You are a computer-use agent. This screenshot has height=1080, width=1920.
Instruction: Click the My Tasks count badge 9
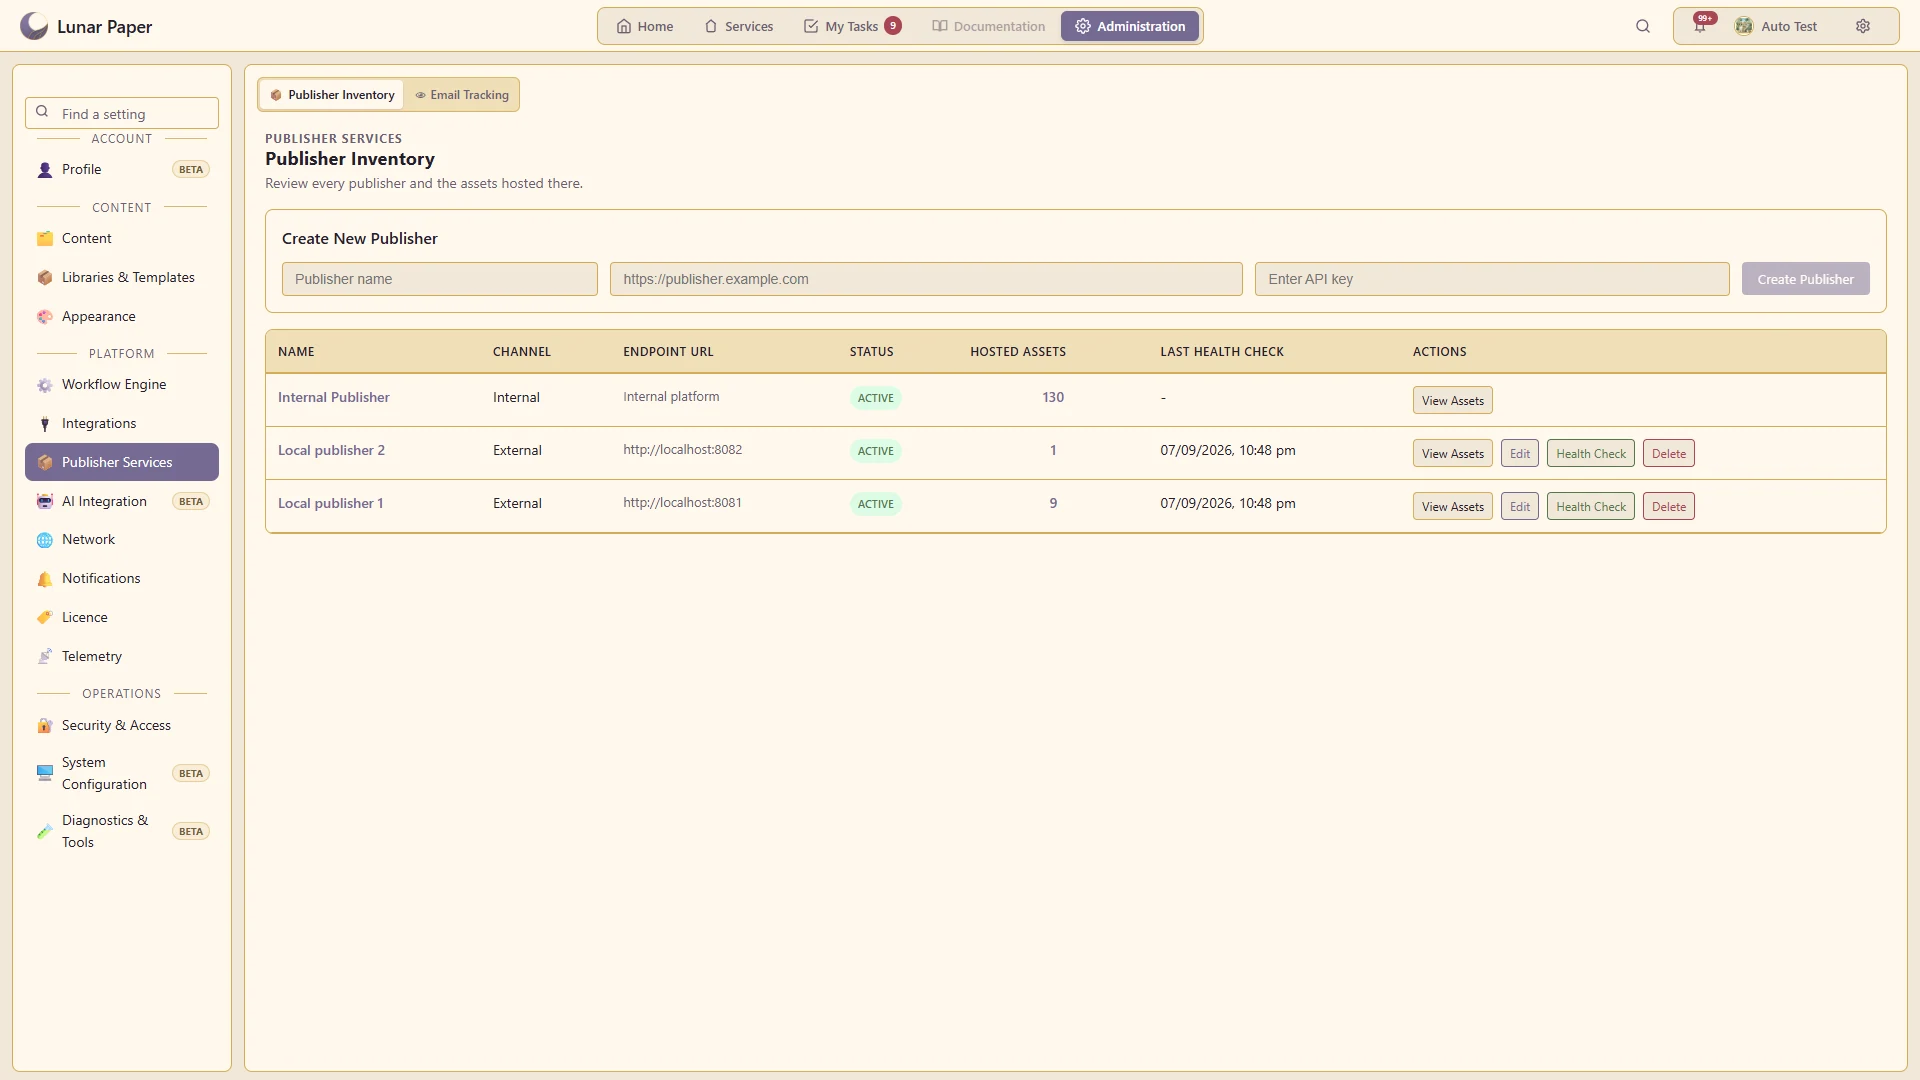(892, 26)
